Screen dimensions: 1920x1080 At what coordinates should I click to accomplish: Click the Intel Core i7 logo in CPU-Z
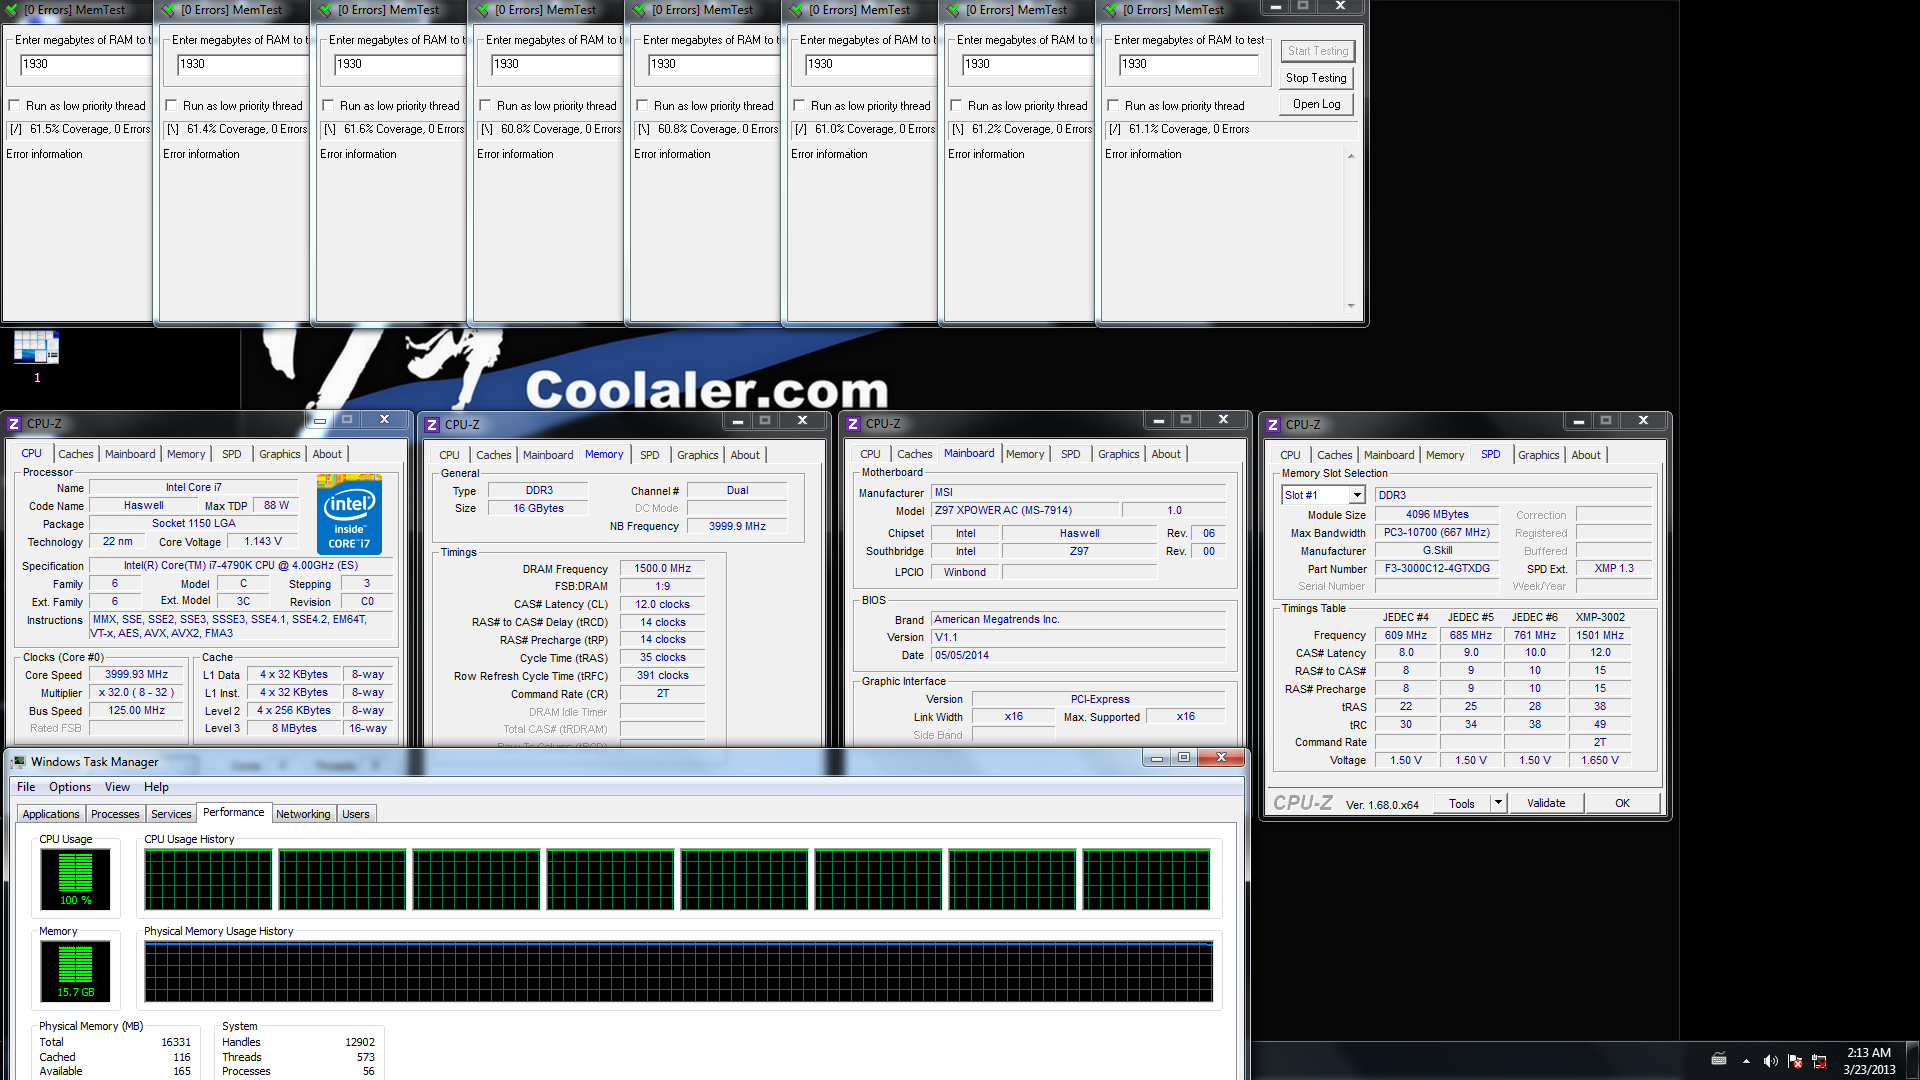[349, 515]
